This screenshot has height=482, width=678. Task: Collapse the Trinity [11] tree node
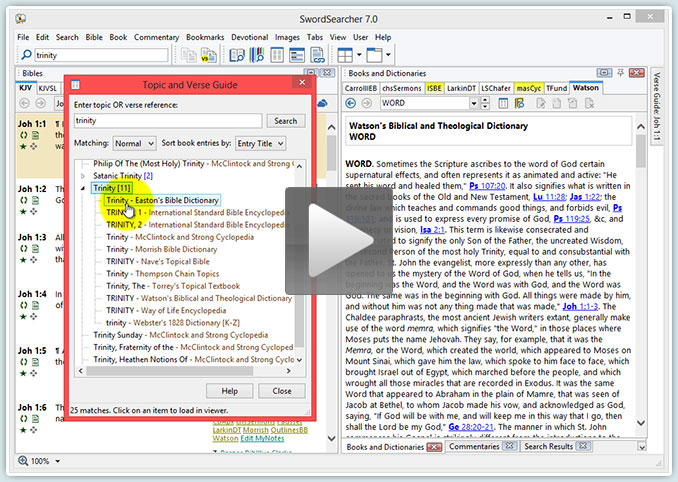click(83, 188)
